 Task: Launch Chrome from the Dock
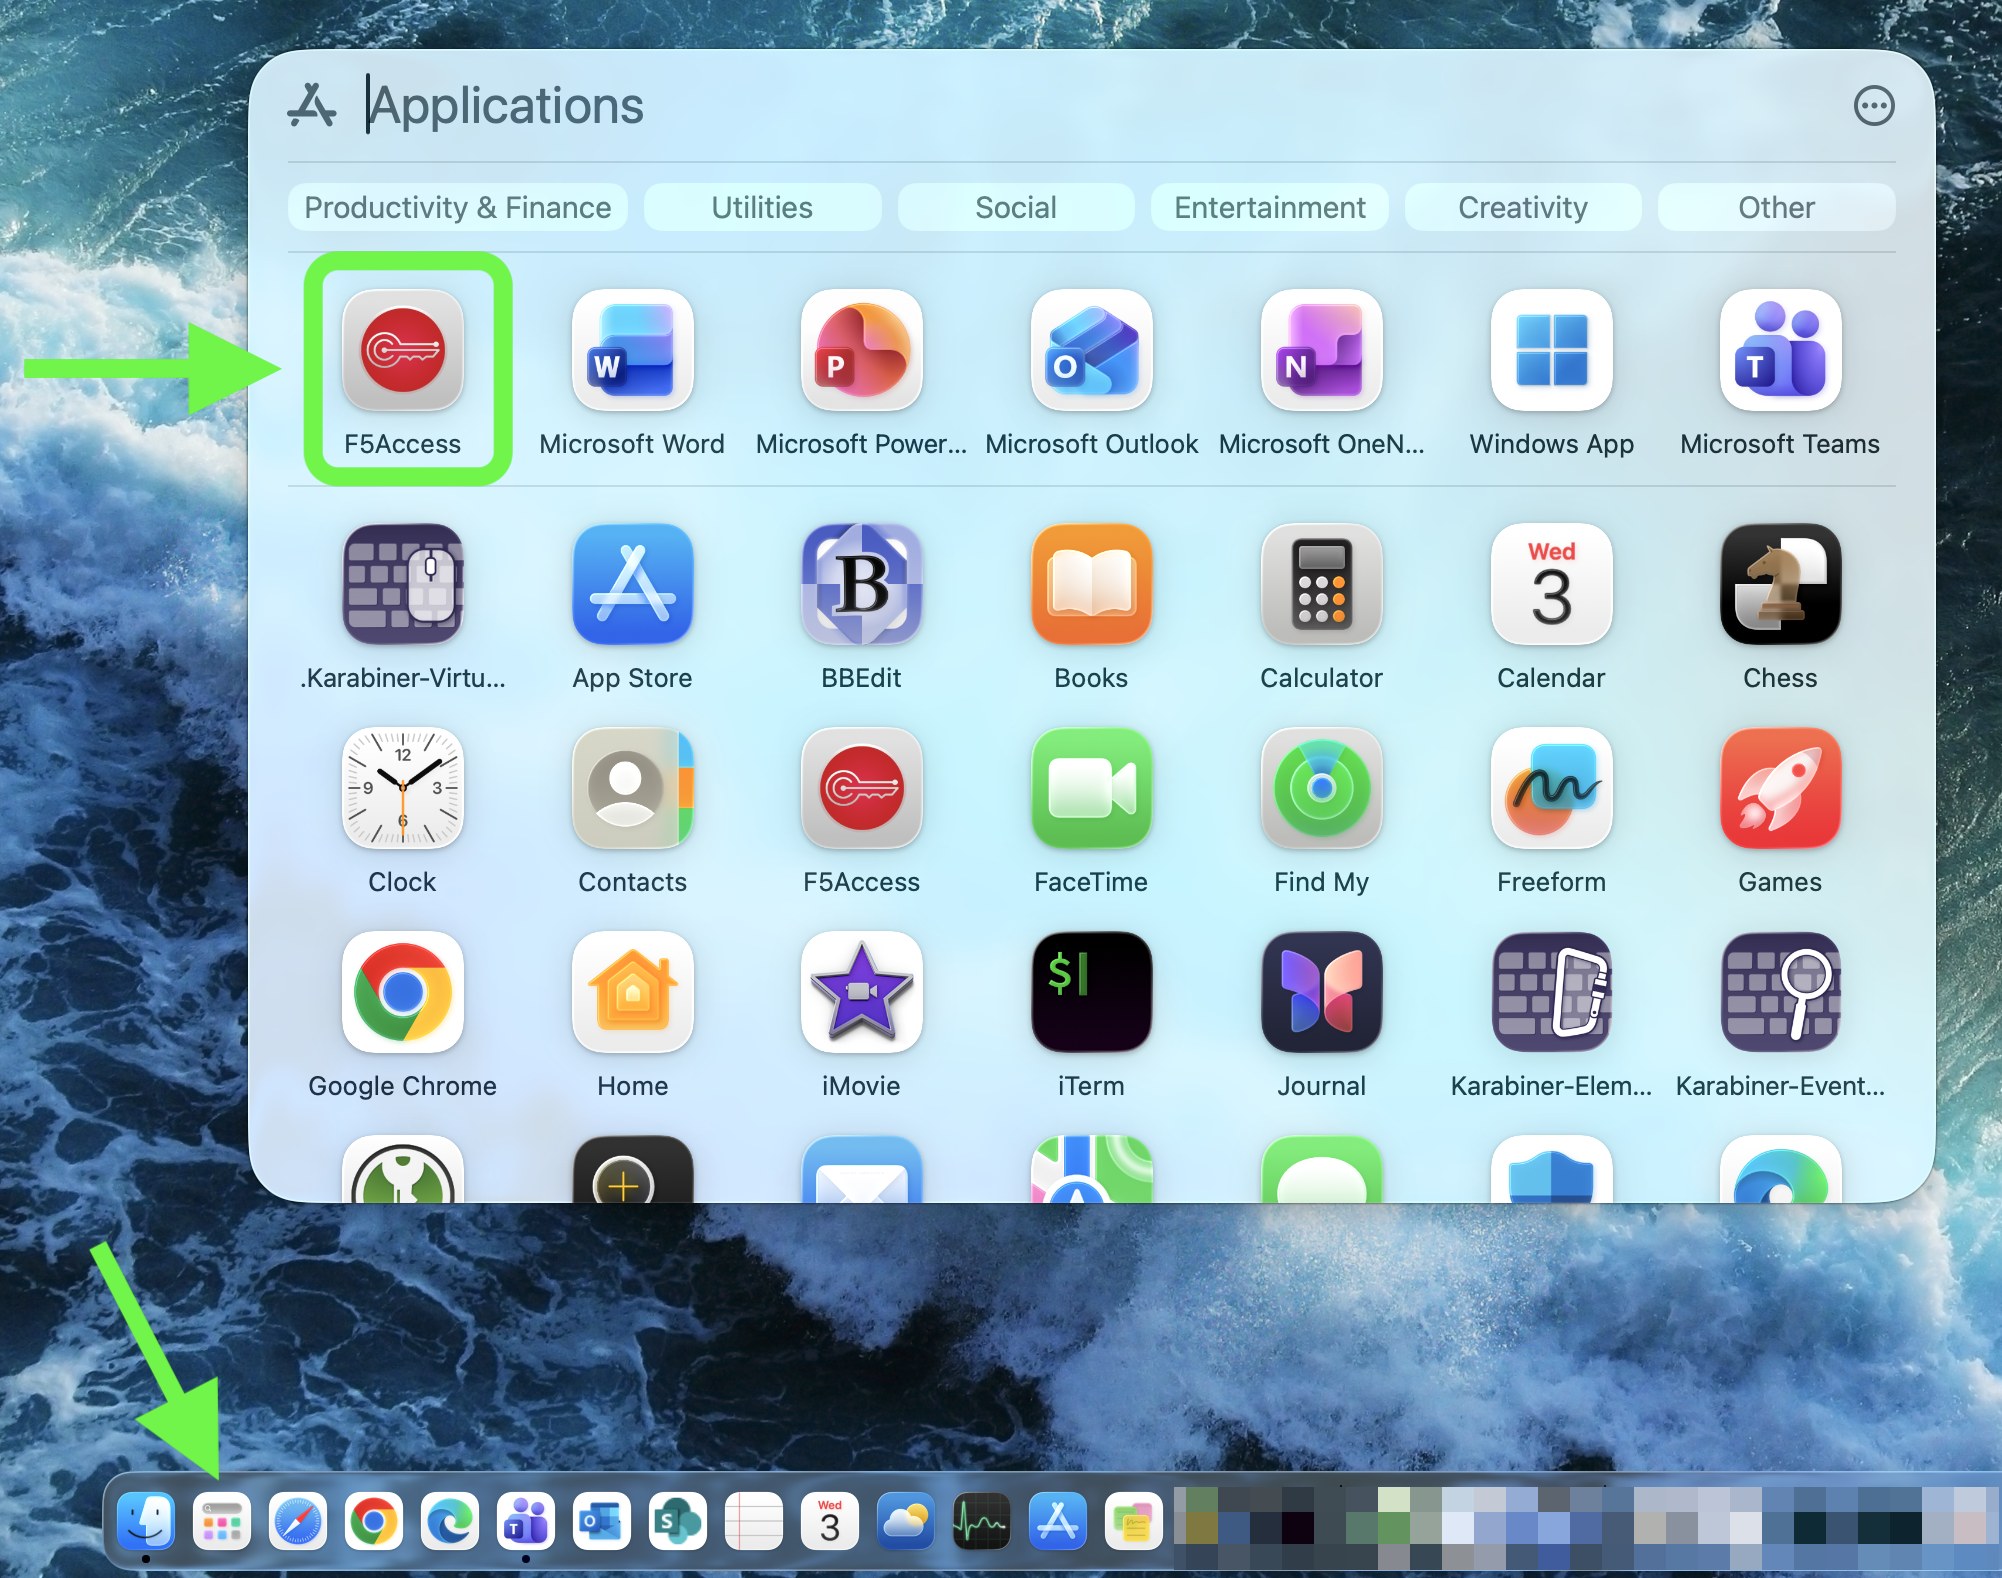[x=374, y=1521]
